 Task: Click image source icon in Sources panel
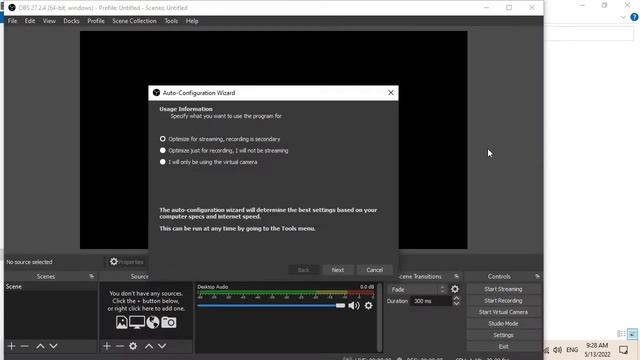click(121, 322)
